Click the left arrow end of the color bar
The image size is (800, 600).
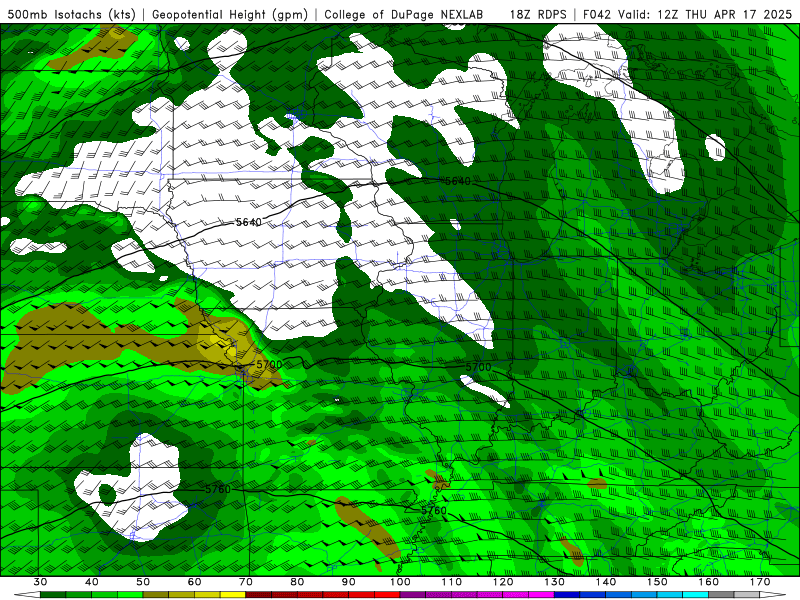(28, 594)
